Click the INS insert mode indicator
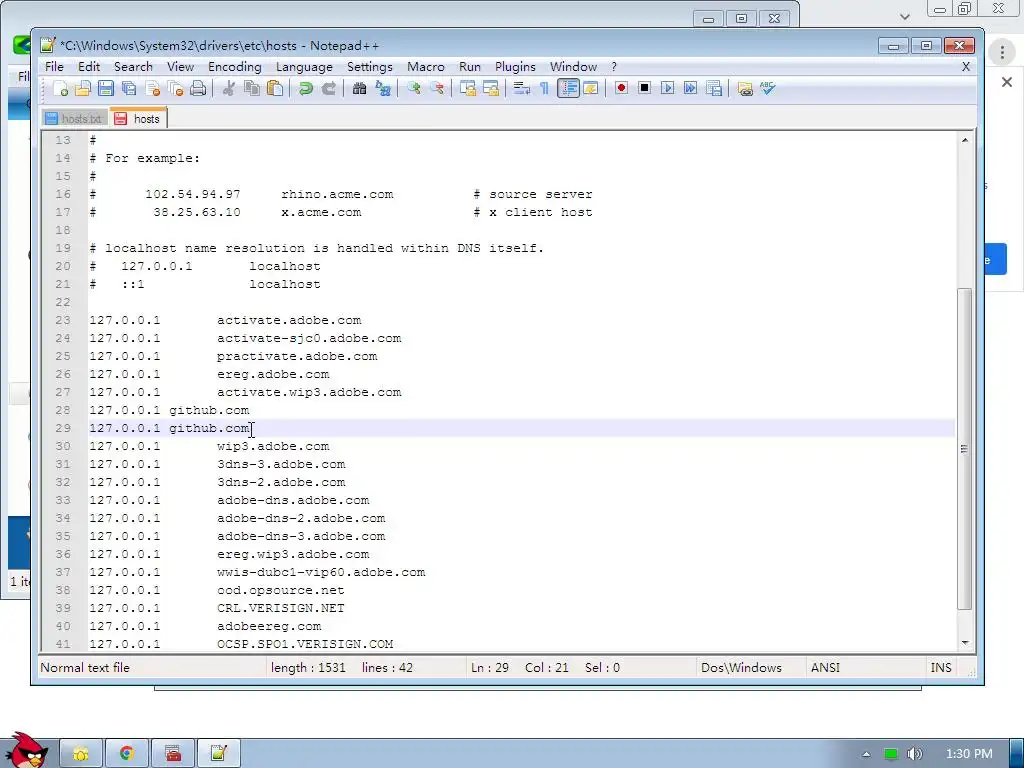The width and height of the screenshot is (1024, 768). coord(940,667)
